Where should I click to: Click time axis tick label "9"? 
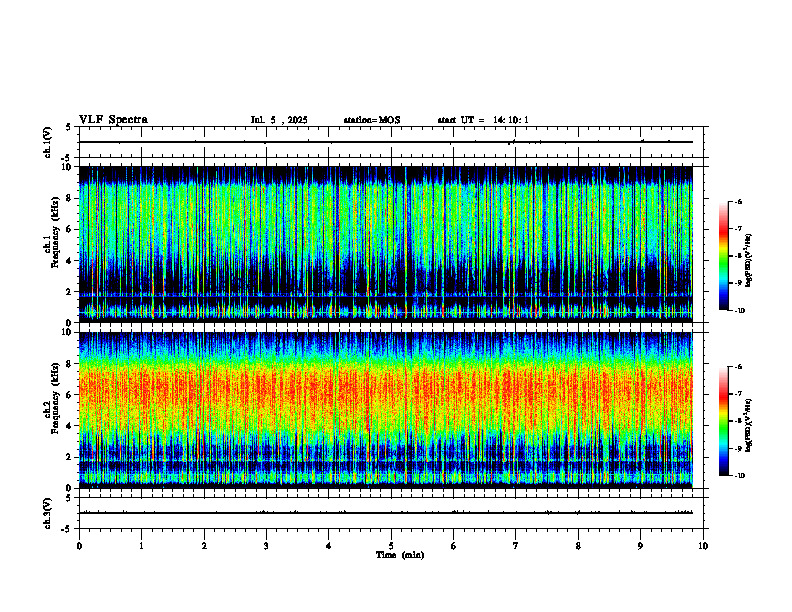(640, 546)
